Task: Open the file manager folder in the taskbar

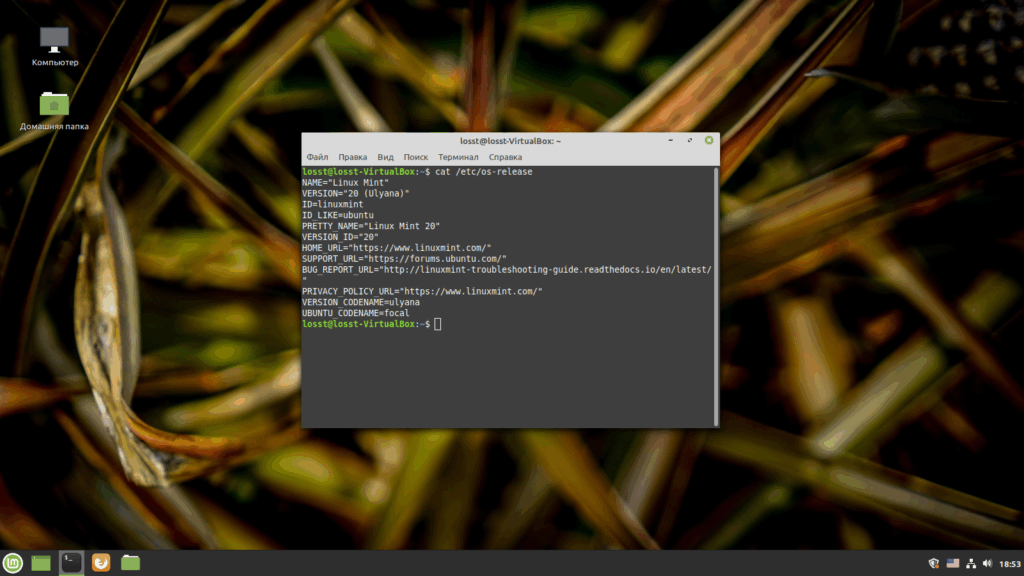Action: pos(131,562)
